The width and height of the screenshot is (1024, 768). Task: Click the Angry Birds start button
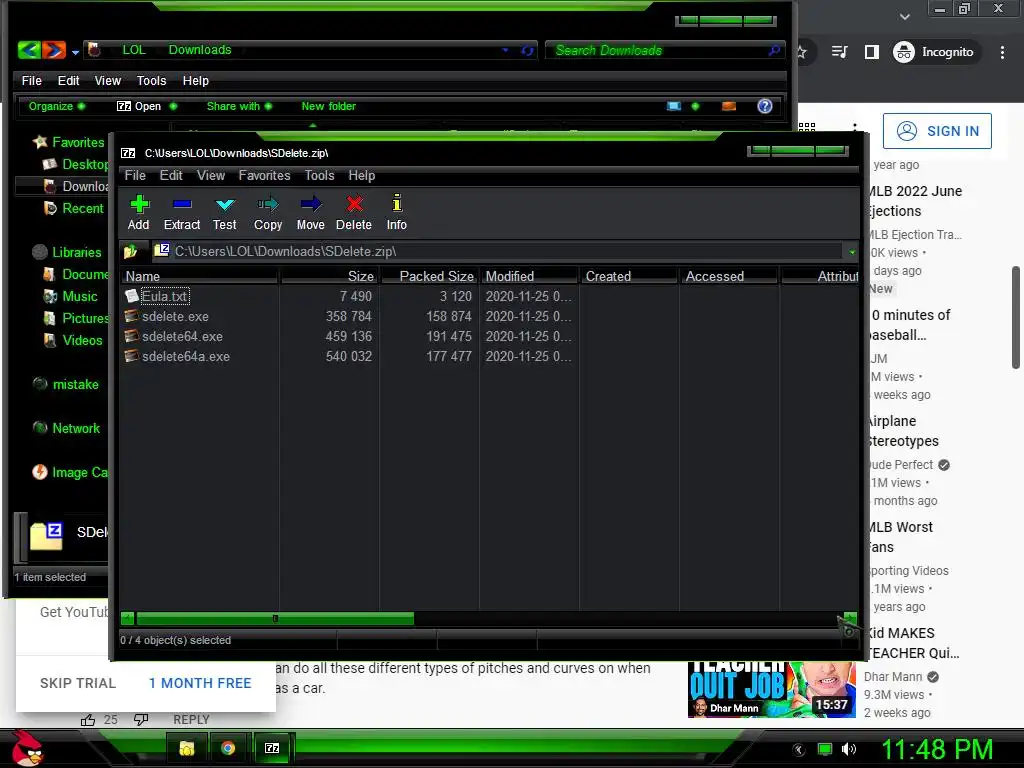click(x=26, y=748)
